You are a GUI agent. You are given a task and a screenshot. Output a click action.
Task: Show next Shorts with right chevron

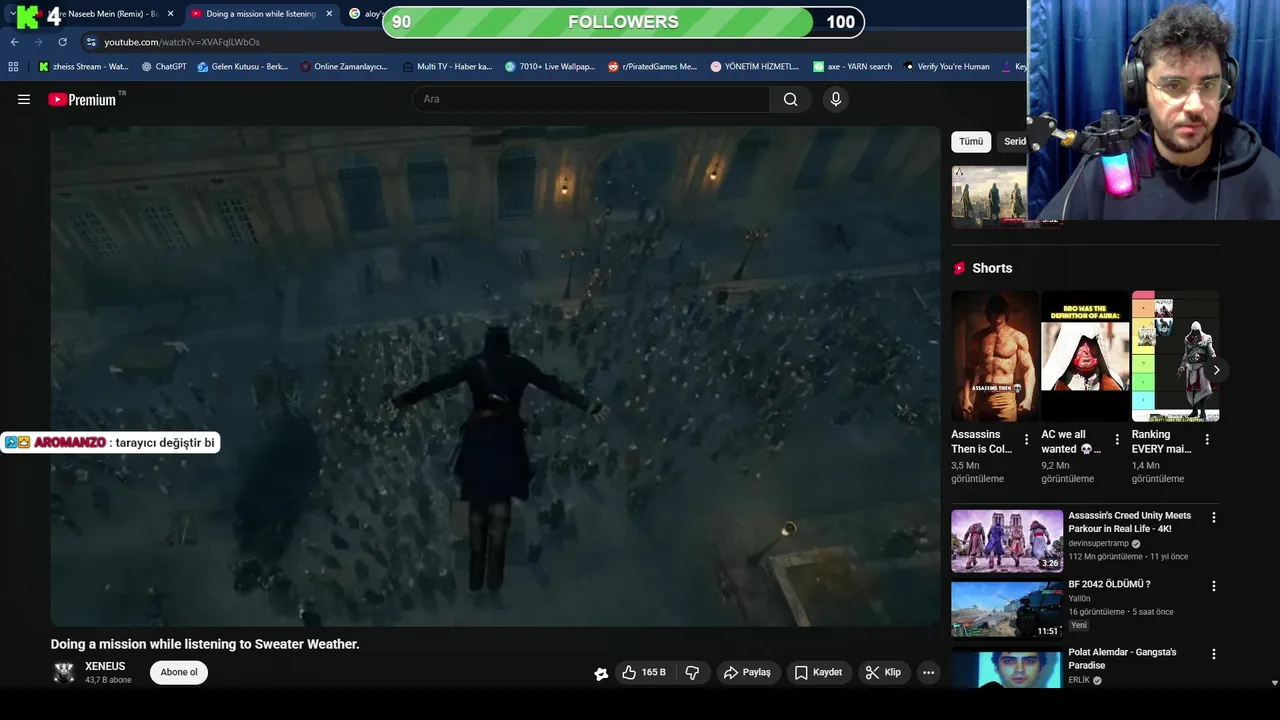coord(1216,370)
